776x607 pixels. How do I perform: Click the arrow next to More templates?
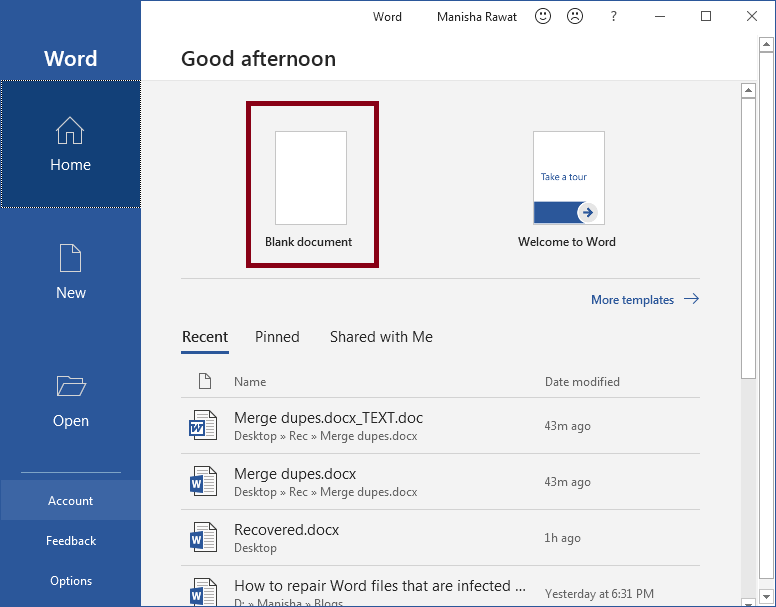point(691,299)
